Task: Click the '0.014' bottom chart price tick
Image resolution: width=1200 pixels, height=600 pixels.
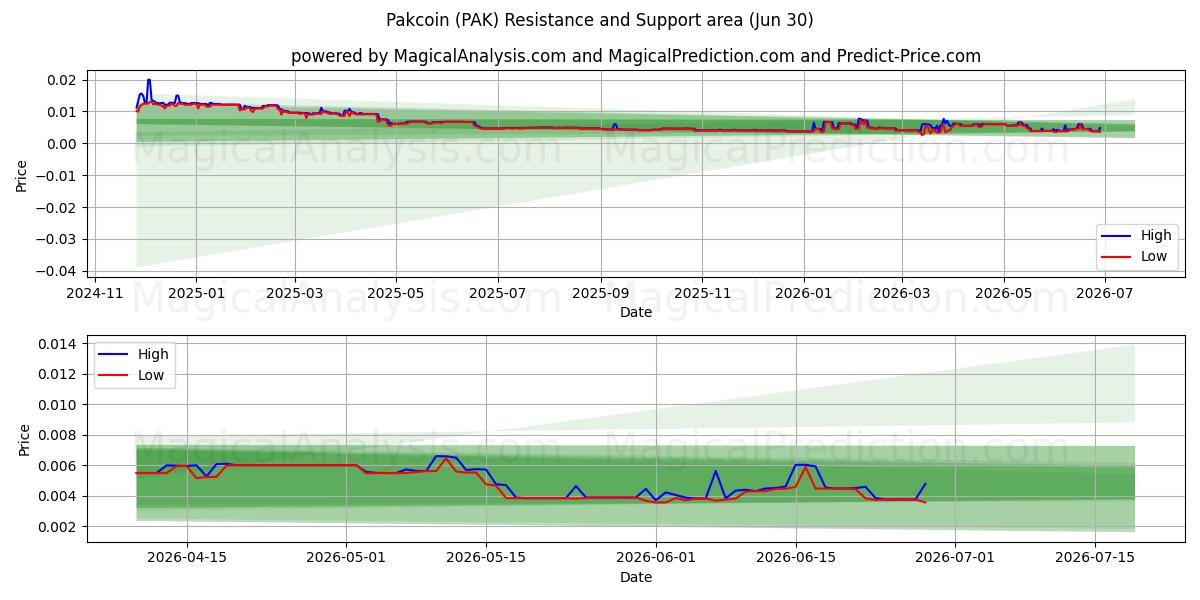Action: (x=59, y=344)
